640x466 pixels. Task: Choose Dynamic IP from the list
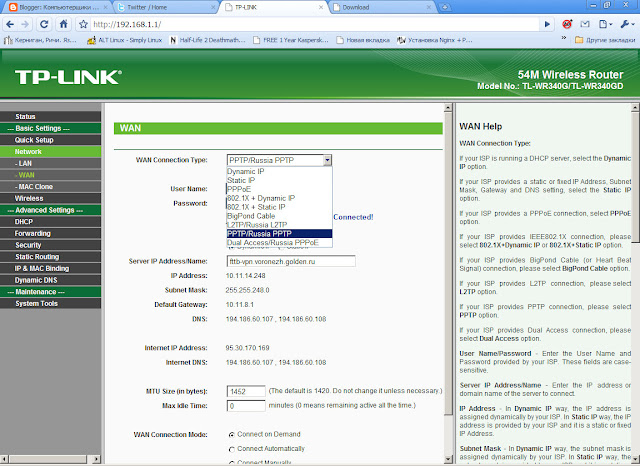coord(279,171)
